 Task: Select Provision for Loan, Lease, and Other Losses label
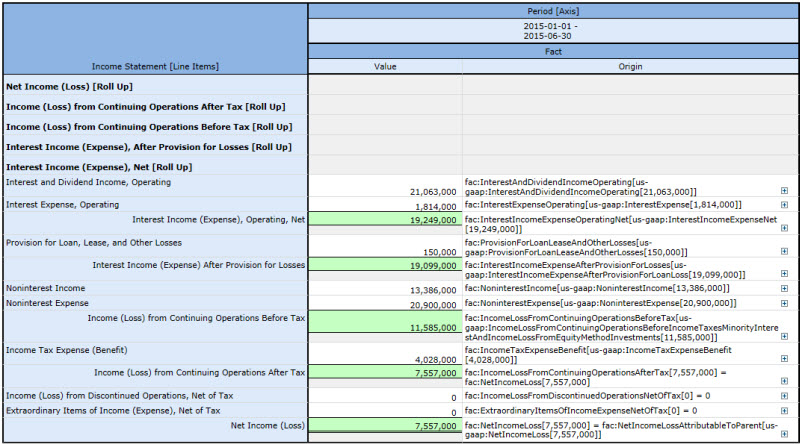point(94,243)
